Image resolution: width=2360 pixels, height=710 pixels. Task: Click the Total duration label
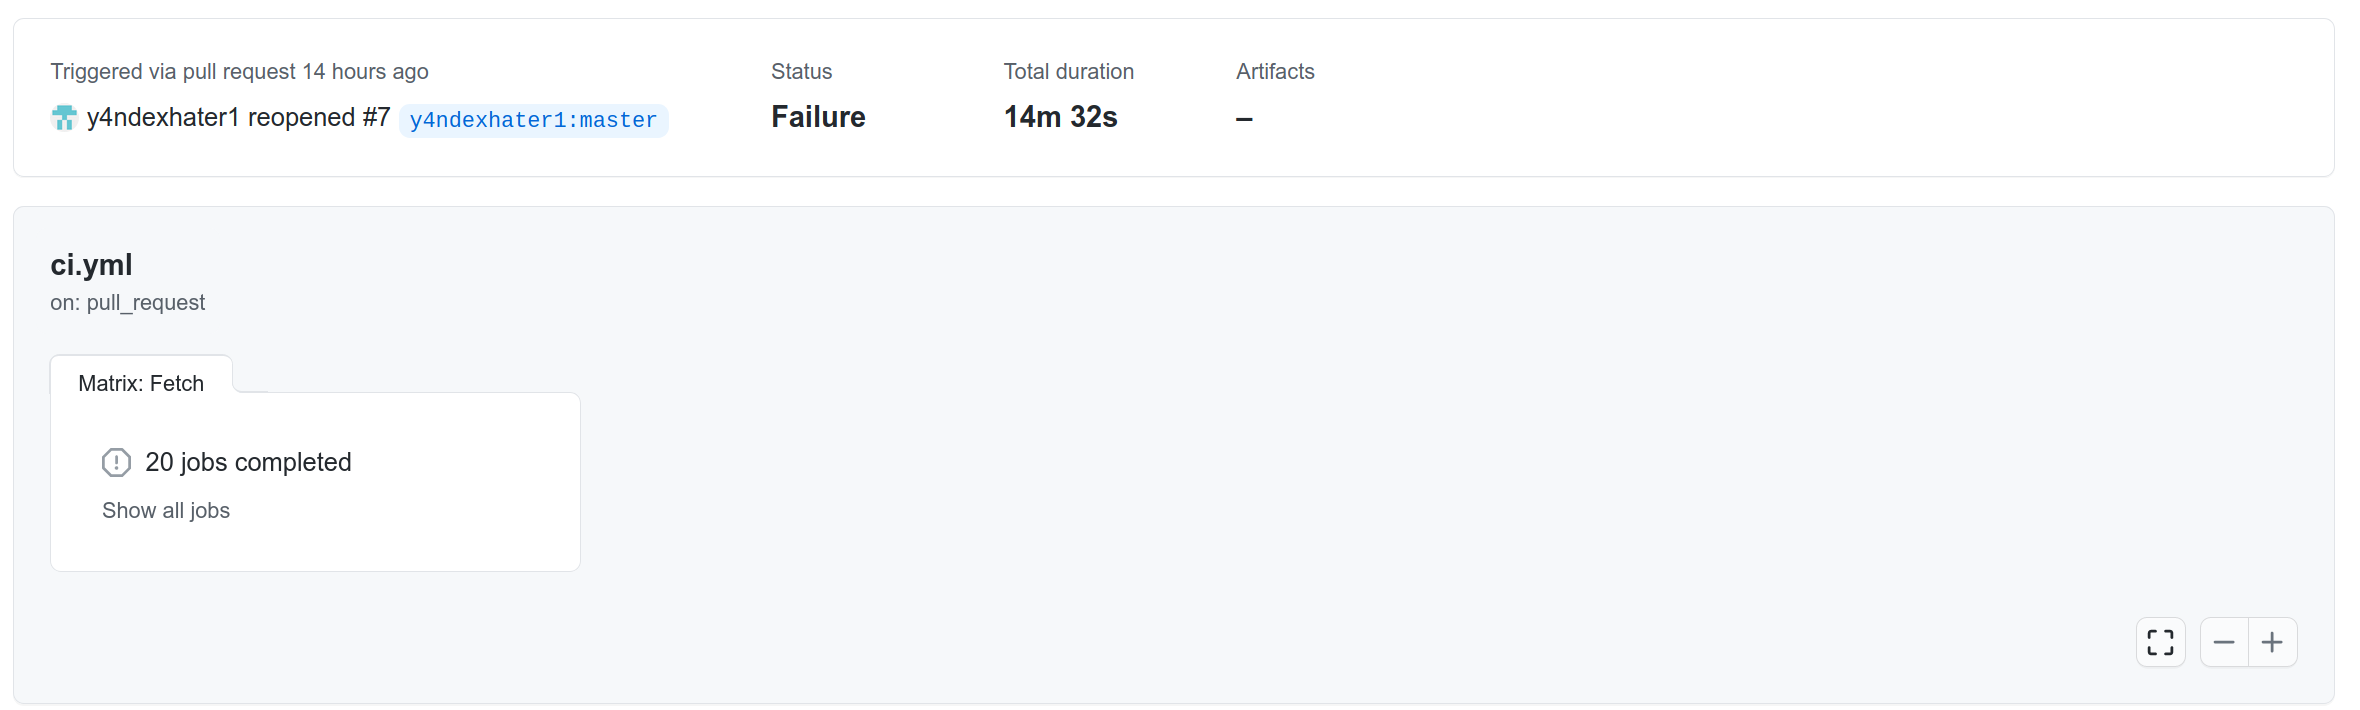coord(1068,71)
